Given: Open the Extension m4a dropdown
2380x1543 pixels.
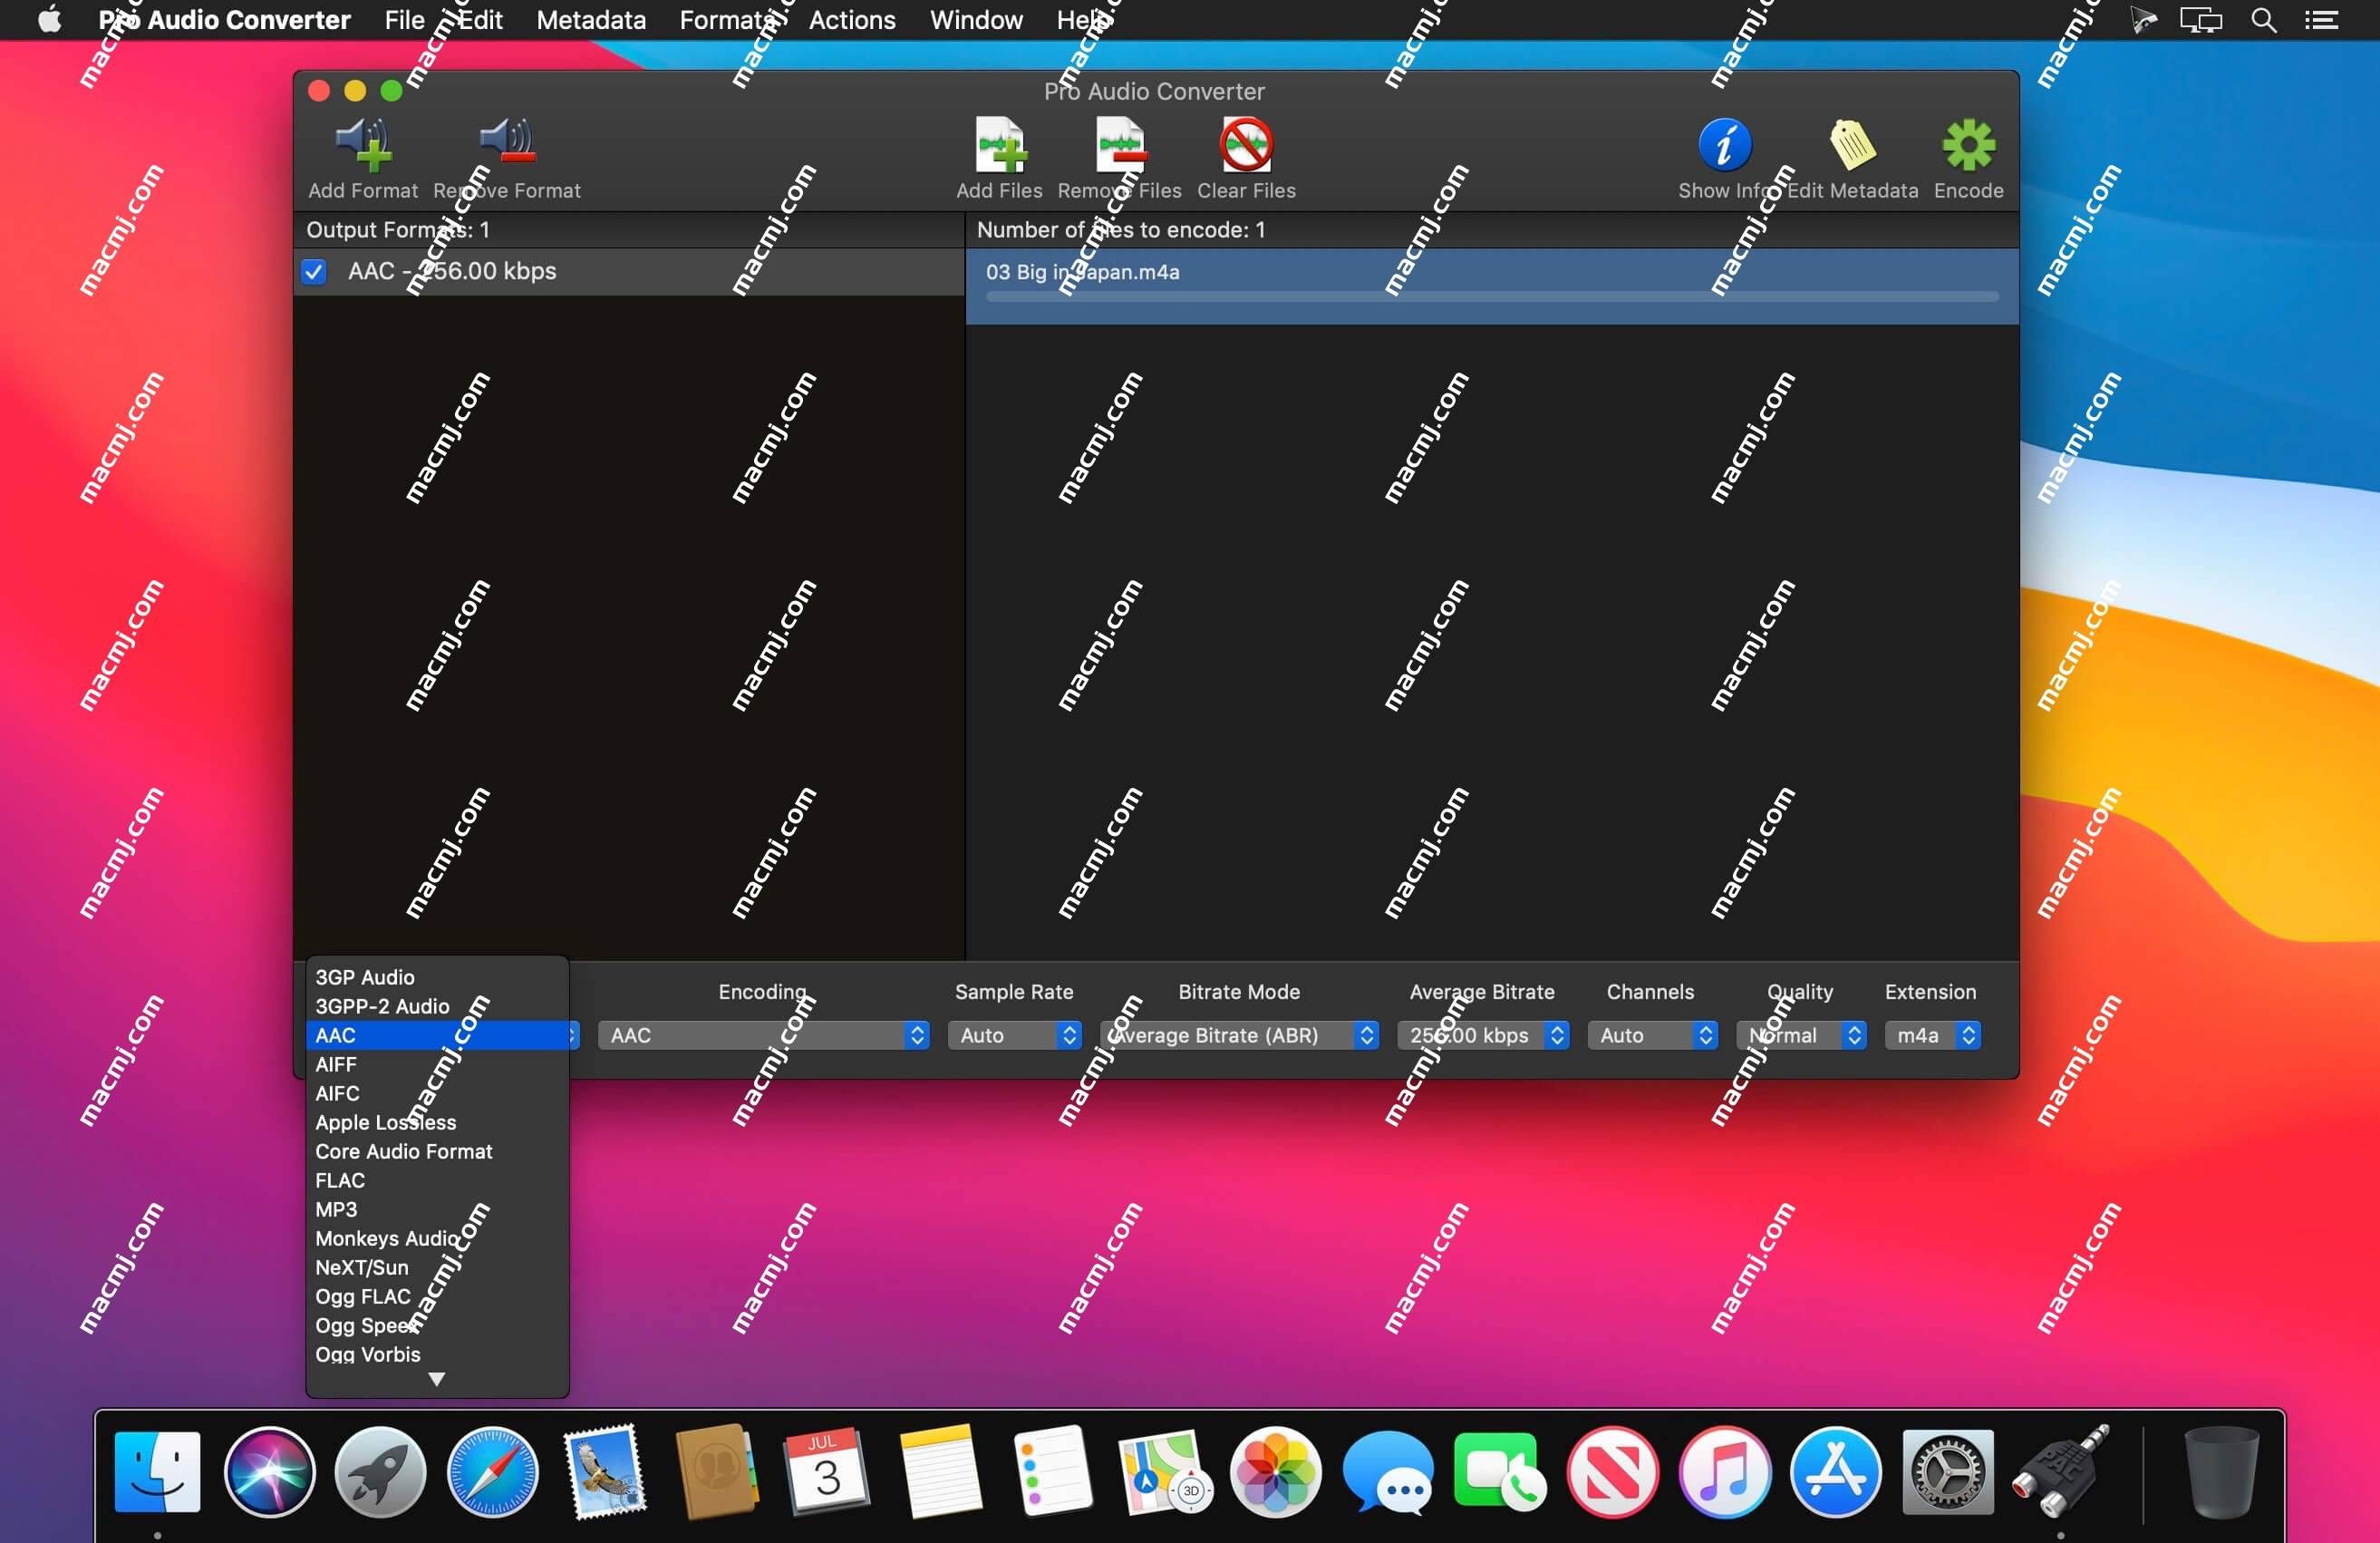Looking at the screenshot, I should 1932,1035.
